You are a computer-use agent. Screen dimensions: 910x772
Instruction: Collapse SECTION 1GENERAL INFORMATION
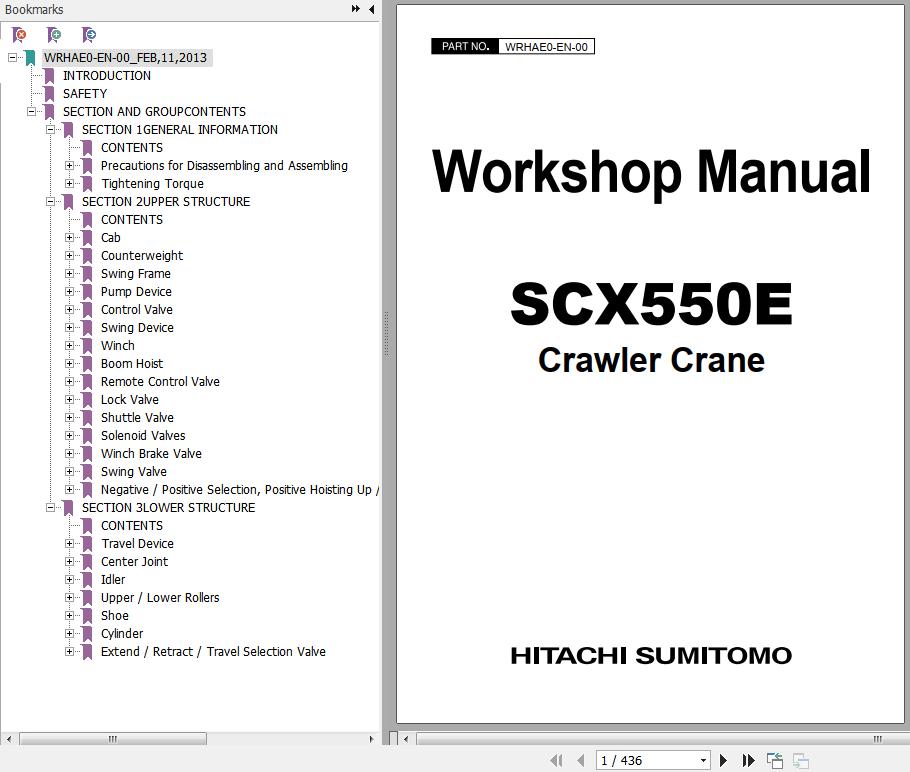[50, 129]
